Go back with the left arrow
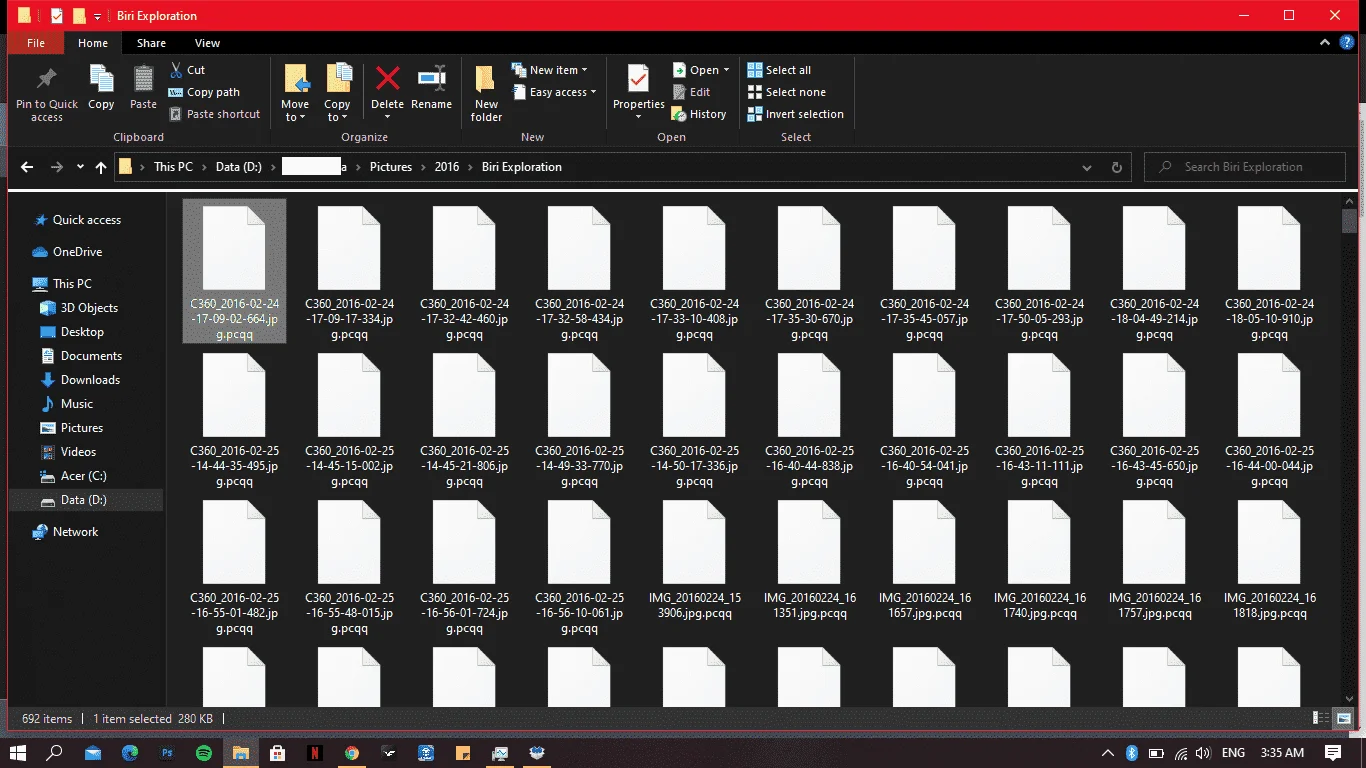Screen dimensions: 1366x768 click(27, 167)
